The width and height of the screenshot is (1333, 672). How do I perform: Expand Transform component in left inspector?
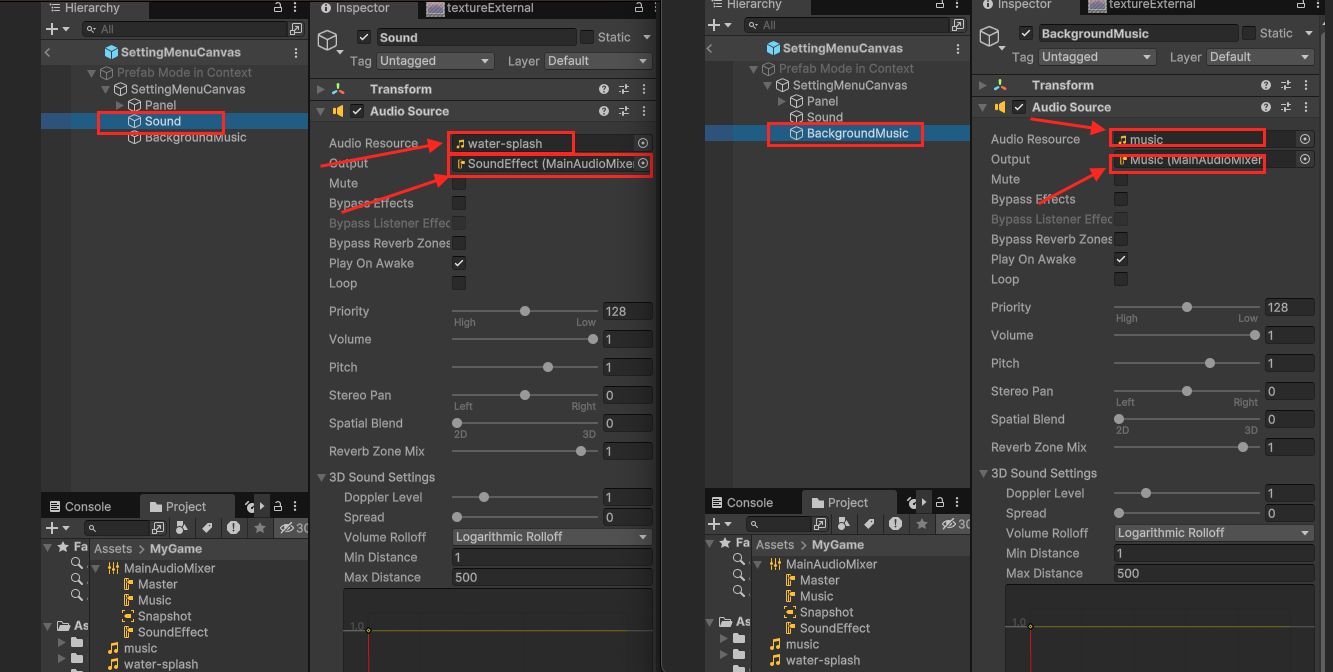pos(321,88)
